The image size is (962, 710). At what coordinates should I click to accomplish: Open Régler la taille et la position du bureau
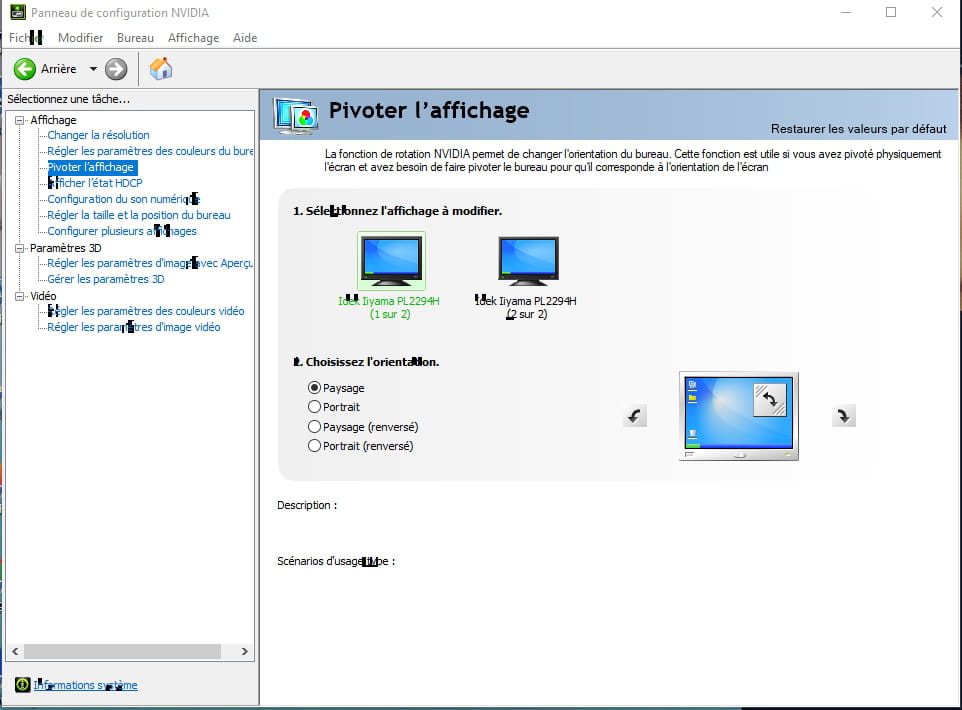click(x=139, y=215)
